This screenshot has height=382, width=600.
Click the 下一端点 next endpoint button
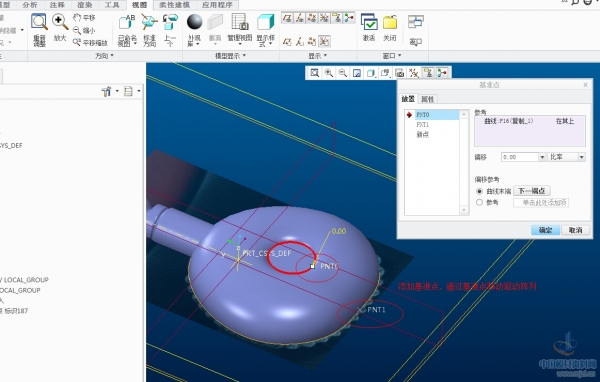coord(532,191)
